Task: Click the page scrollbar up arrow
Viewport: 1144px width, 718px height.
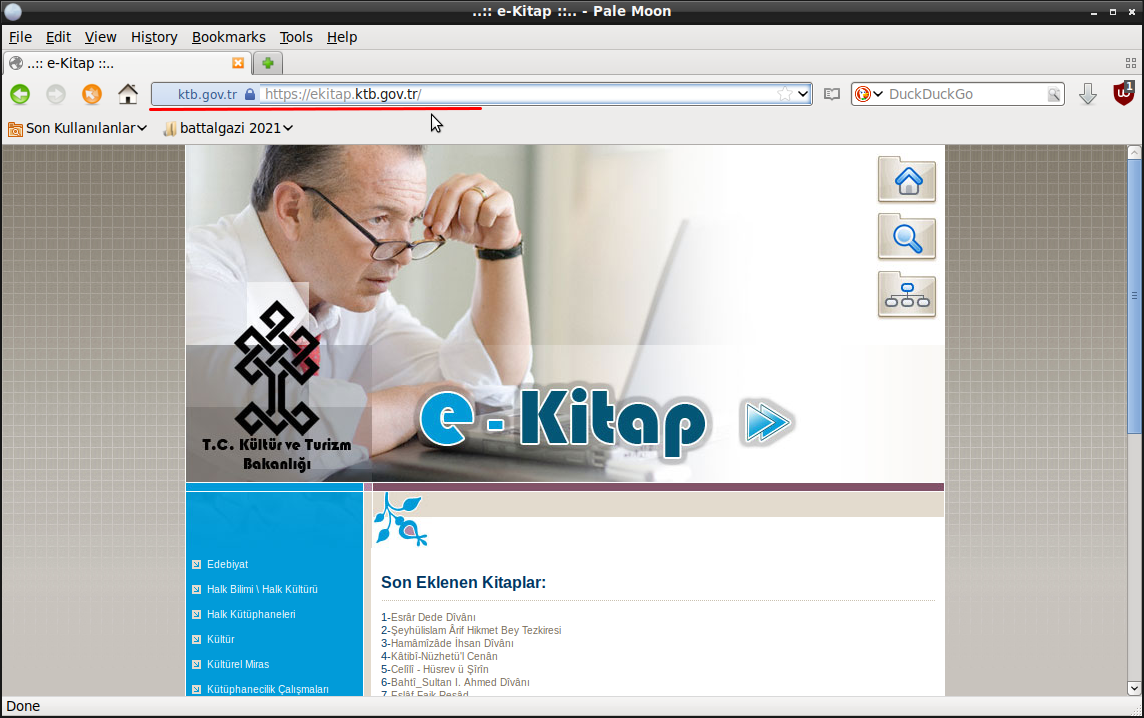Action: click(1134, 153)
